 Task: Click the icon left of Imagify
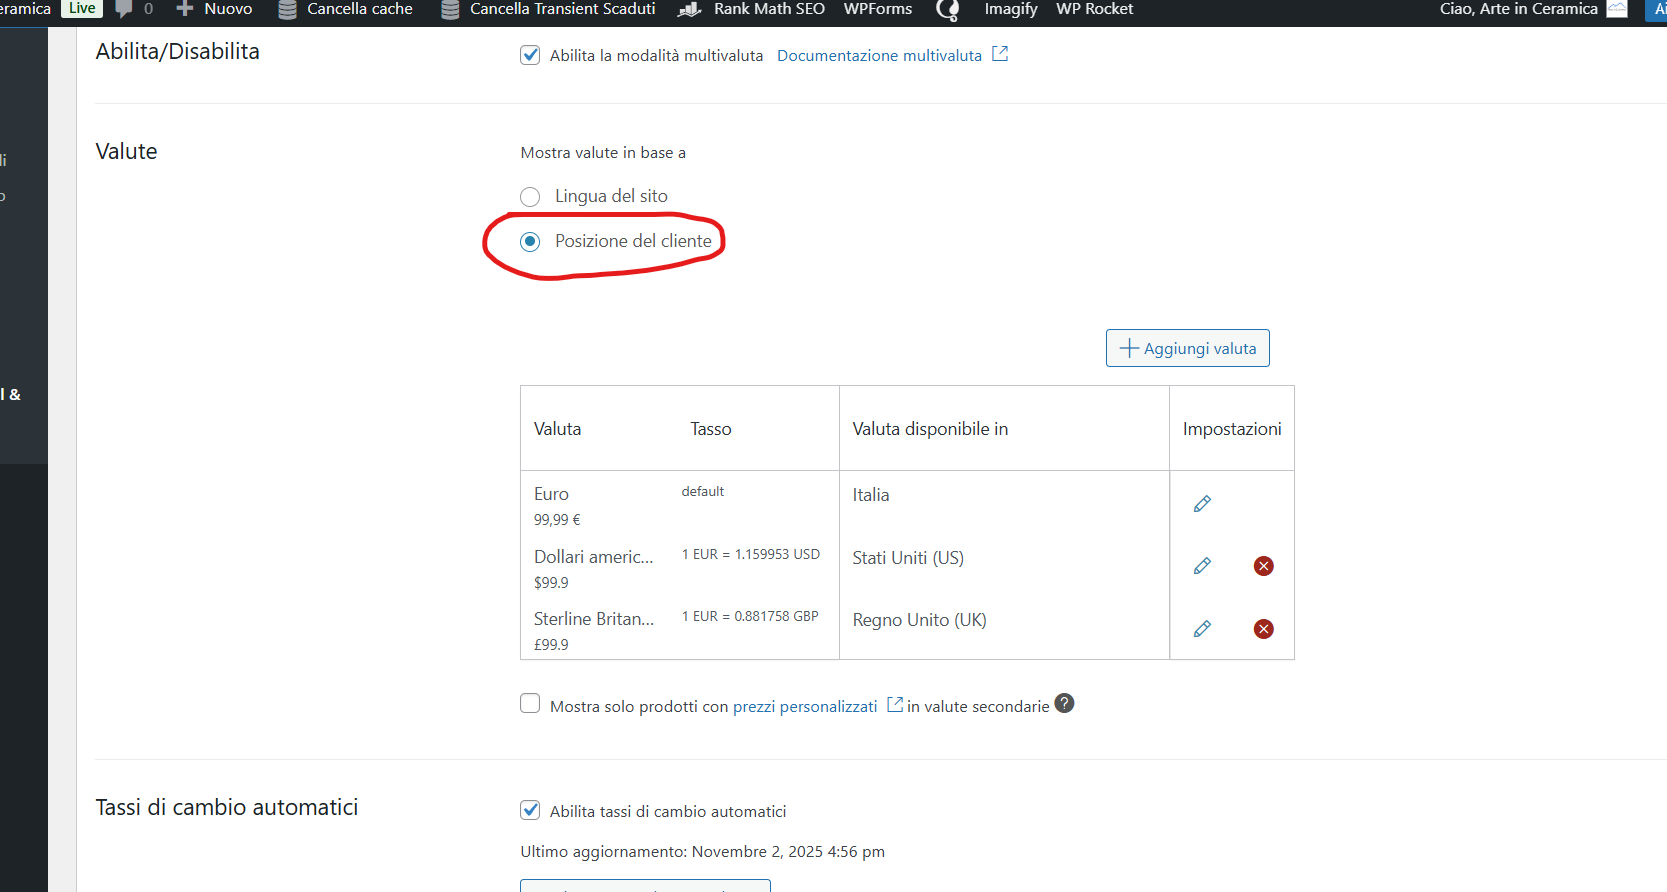[947, 10]
